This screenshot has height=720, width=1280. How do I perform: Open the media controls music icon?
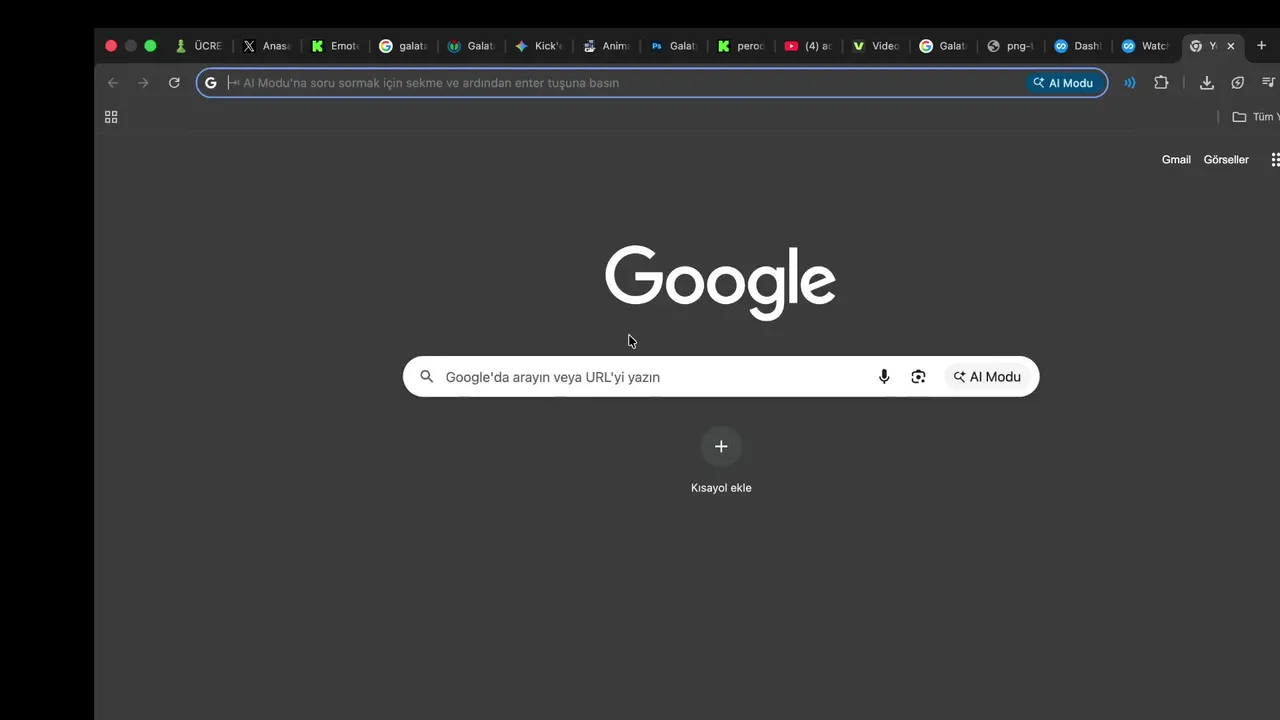(x=1269, y=83)
